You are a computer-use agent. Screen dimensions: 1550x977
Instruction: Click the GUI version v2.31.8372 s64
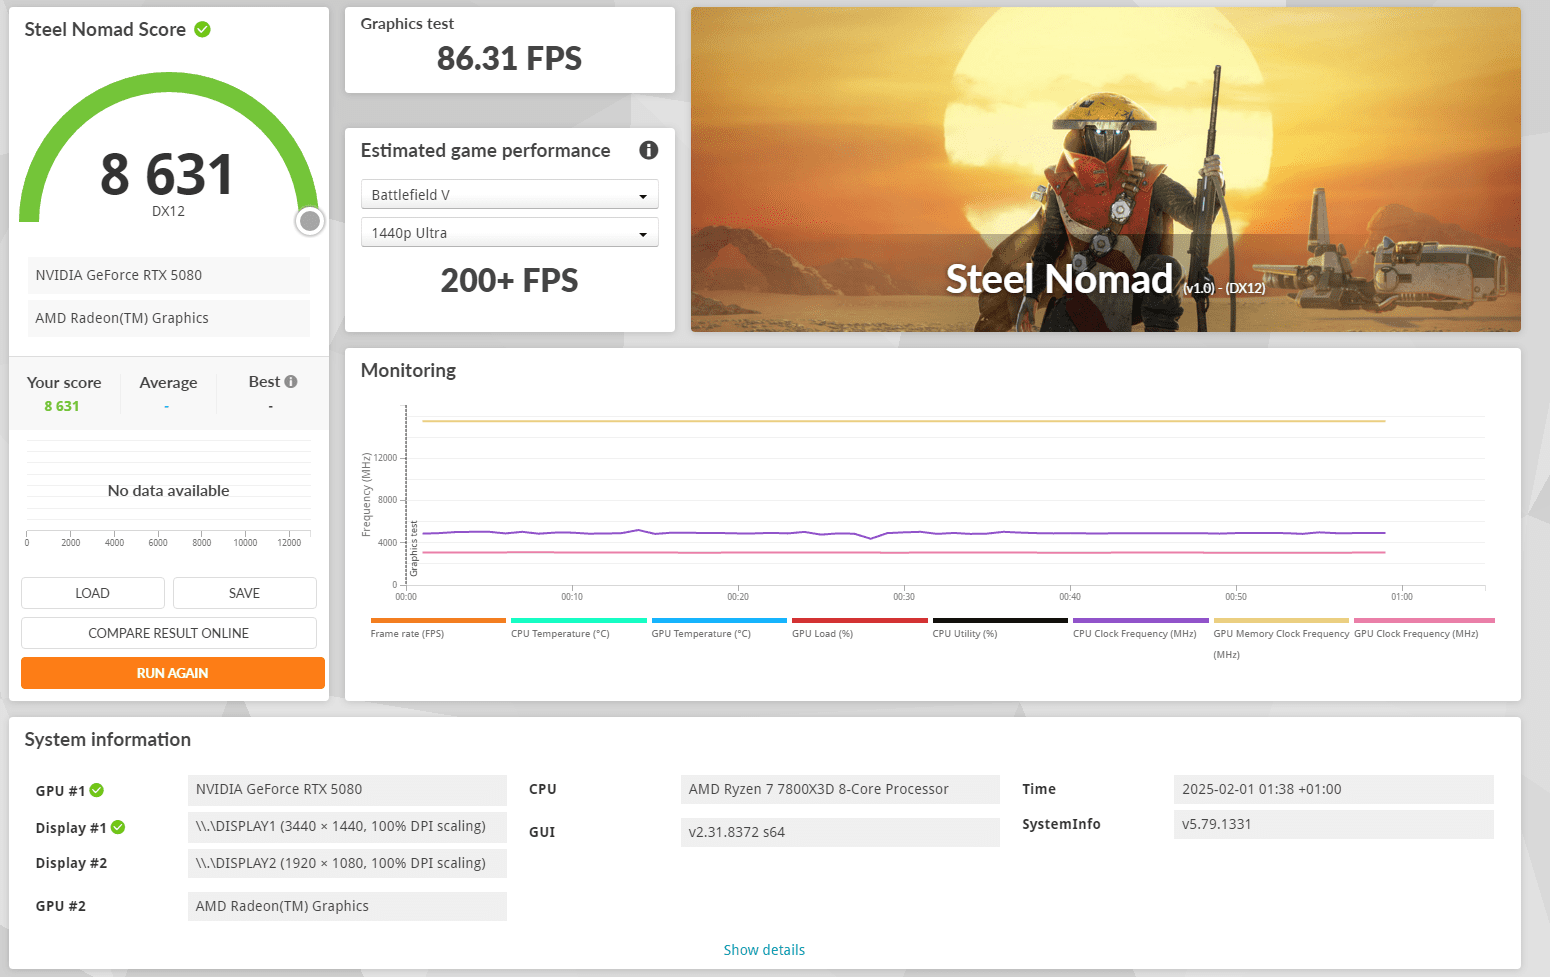[x=840, y=832]
